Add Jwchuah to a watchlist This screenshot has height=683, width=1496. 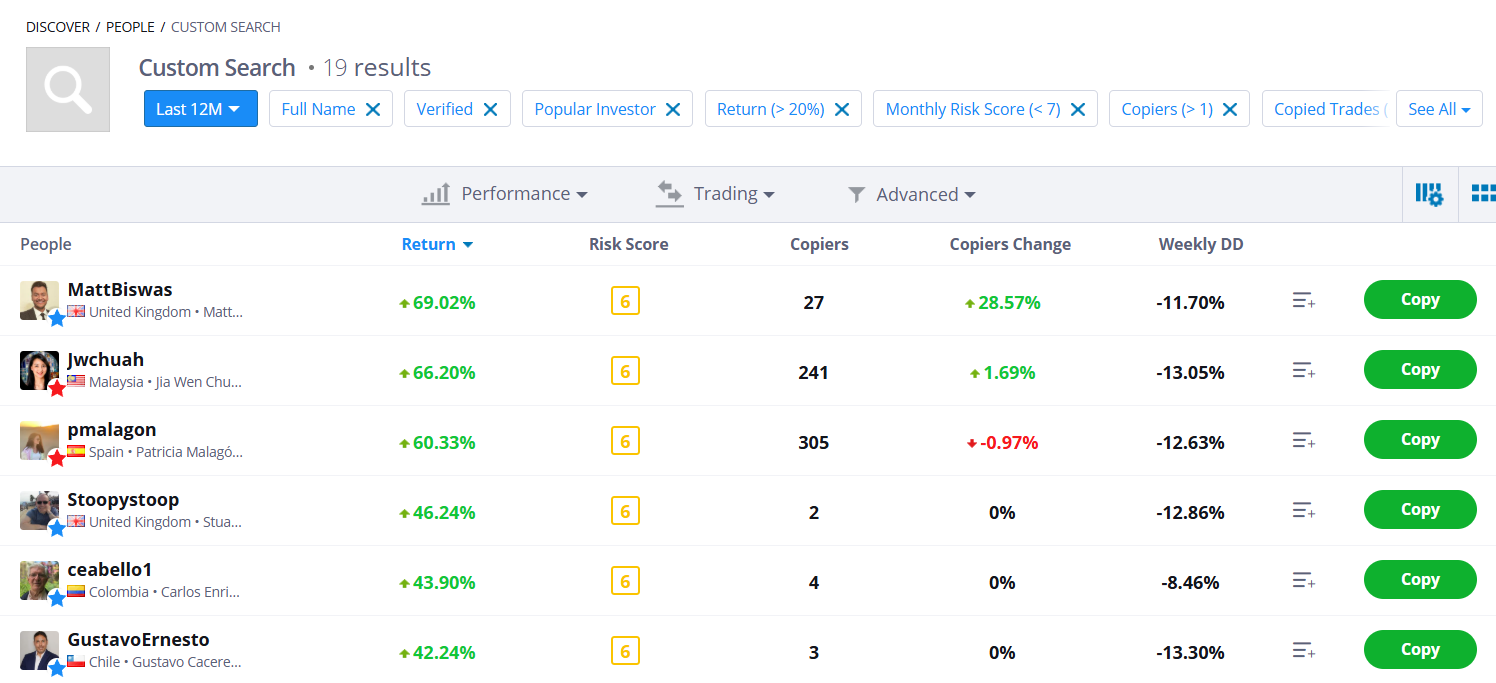tap(1303, 369)
